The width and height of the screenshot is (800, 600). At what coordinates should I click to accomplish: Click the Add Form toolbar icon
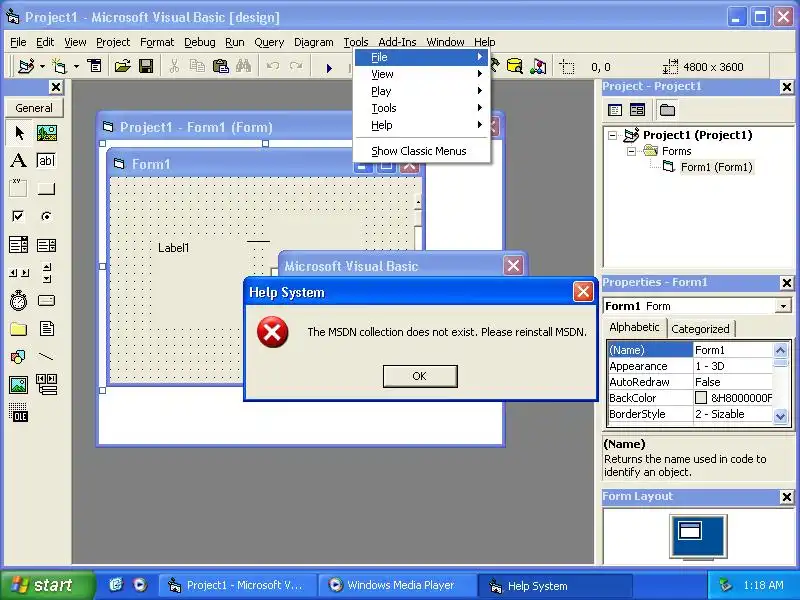point(60,66)
